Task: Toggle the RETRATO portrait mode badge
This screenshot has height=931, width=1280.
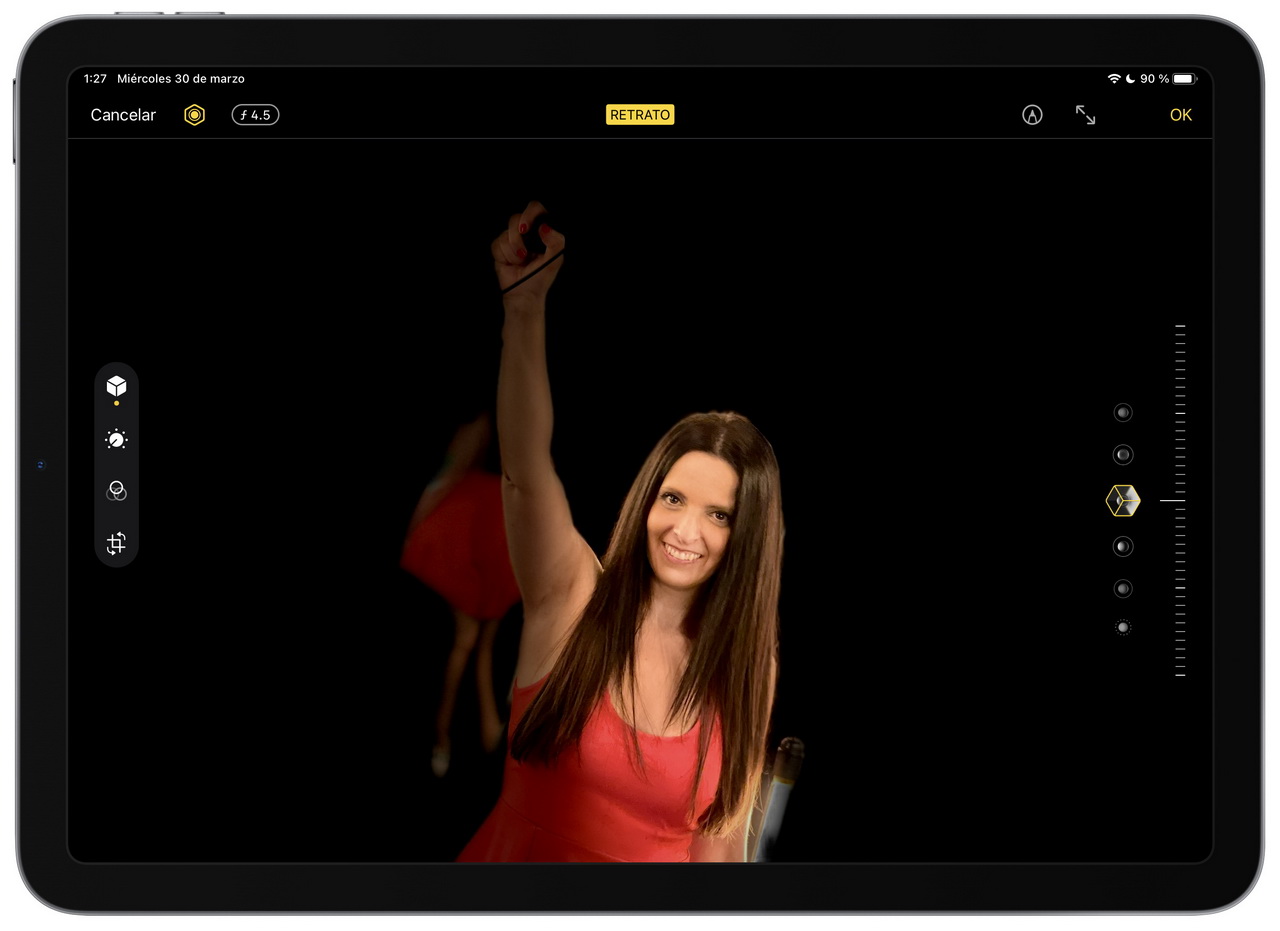Action: click(x=640, y=115)
